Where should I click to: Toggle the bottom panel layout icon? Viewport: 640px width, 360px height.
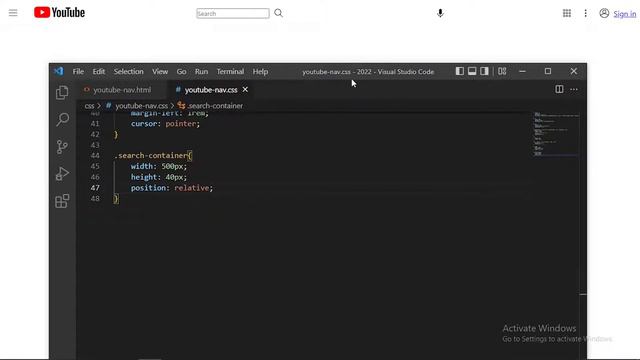tap(472, 71)
